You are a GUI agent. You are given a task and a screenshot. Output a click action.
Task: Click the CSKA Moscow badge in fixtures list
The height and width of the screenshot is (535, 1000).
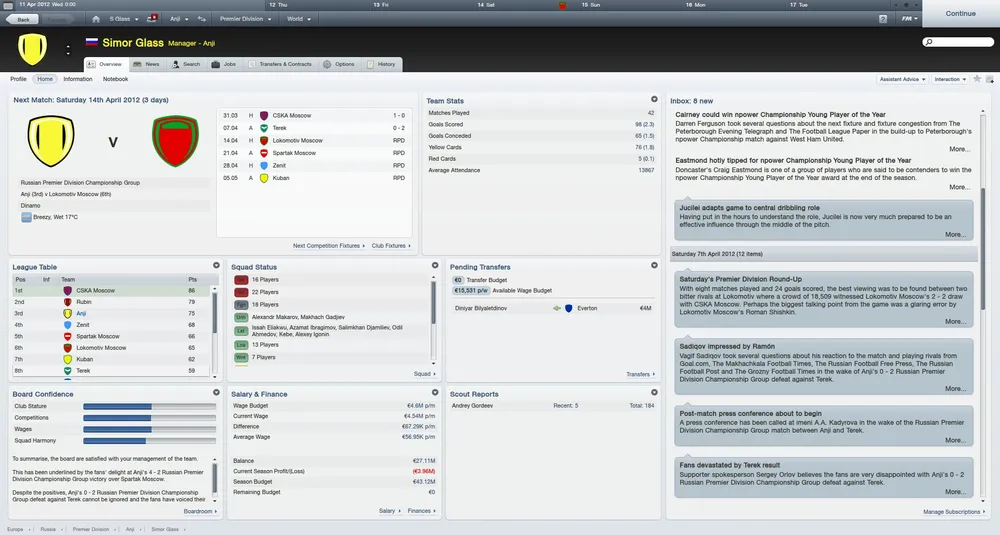pyautogui.click(x=263, y=115)
